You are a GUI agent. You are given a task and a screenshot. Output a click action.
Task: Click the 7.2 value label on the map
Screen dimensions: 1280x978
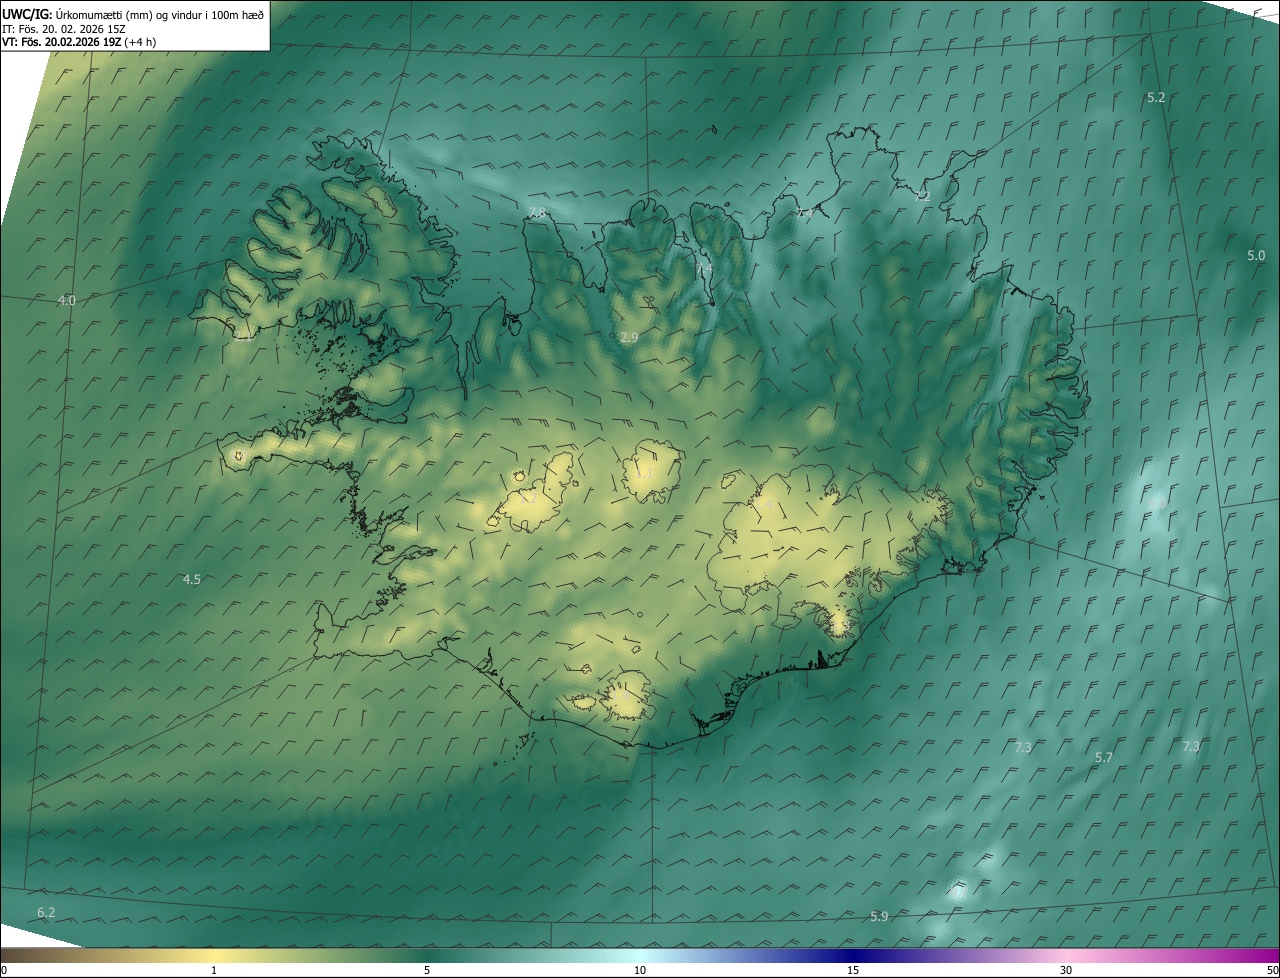coord(922,197)
